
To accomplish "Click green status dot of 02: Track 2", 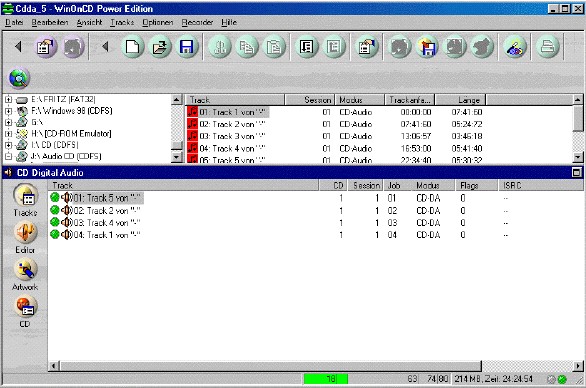I will point(55,210).
